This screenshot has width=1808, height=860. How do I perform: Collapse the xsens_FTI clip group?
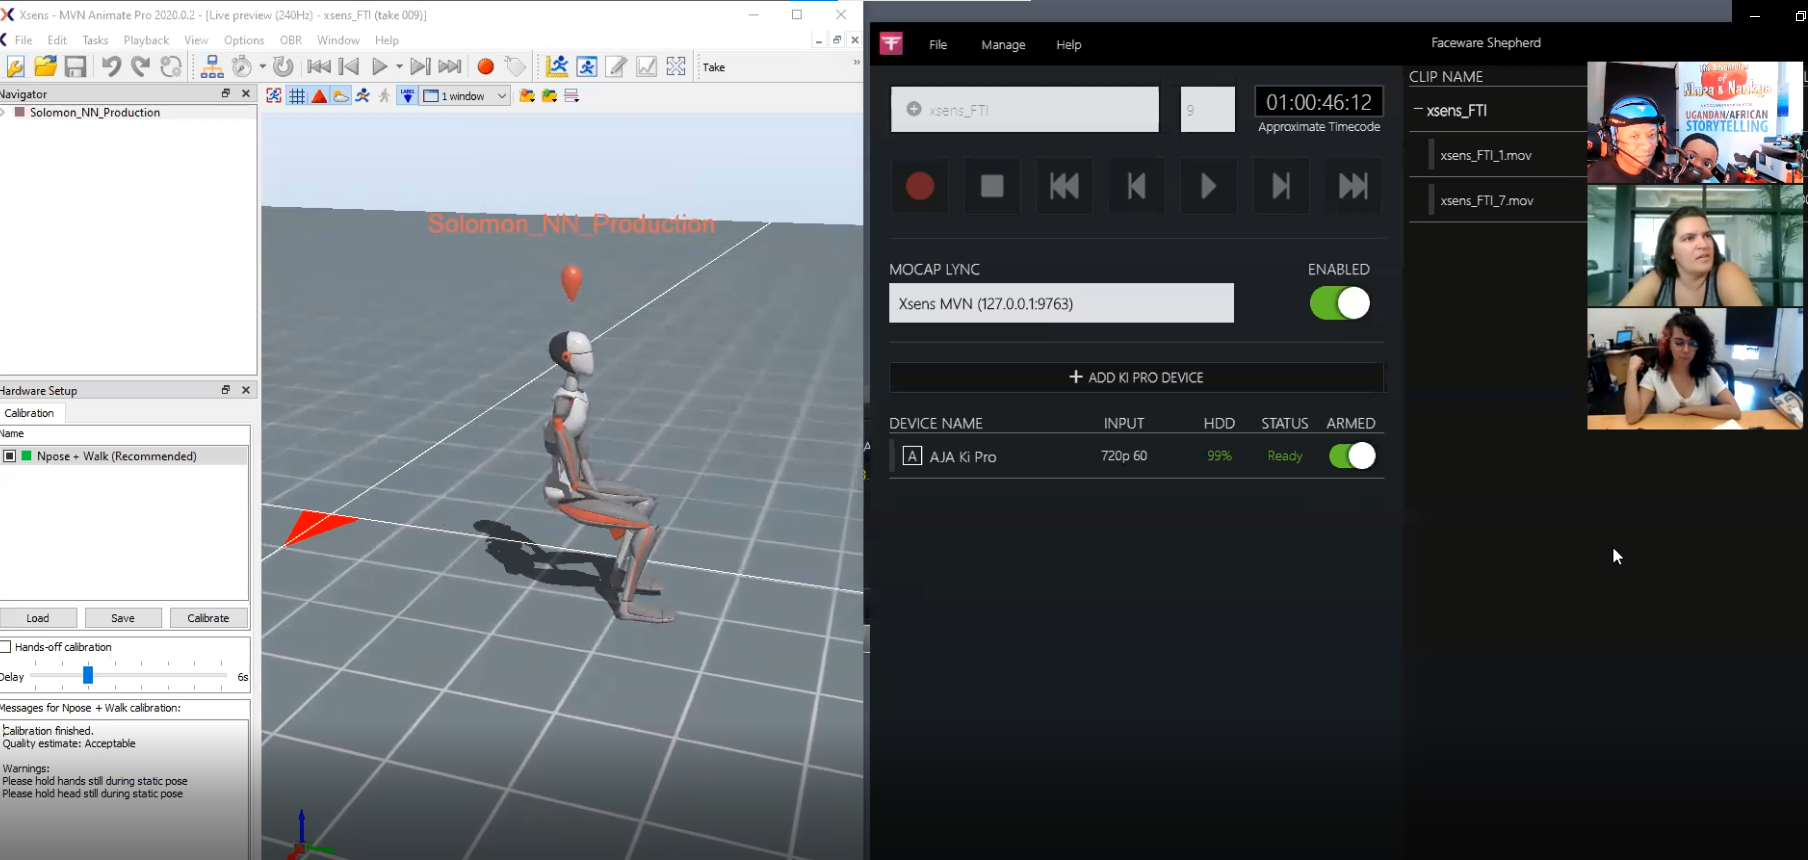(x=1418, y=110)
